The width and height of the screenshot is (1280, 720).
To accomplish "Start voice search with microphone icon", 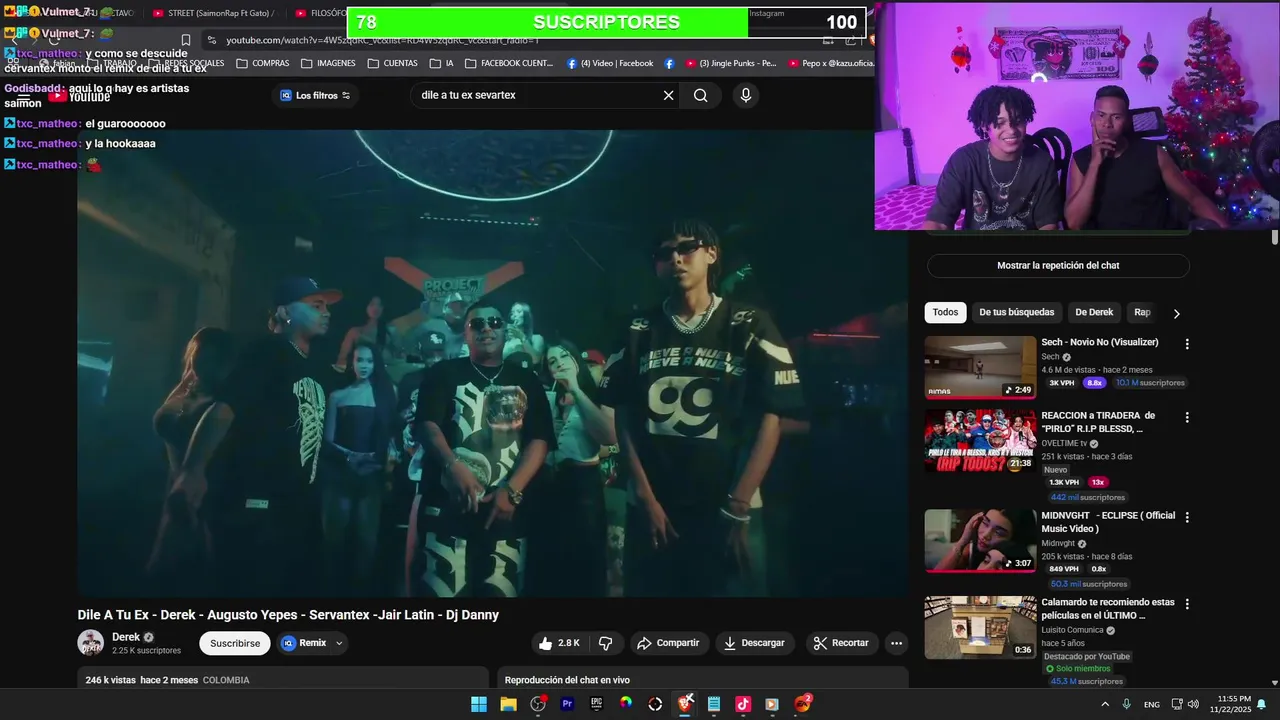I will pyautogui.click(x=745, y=95).
